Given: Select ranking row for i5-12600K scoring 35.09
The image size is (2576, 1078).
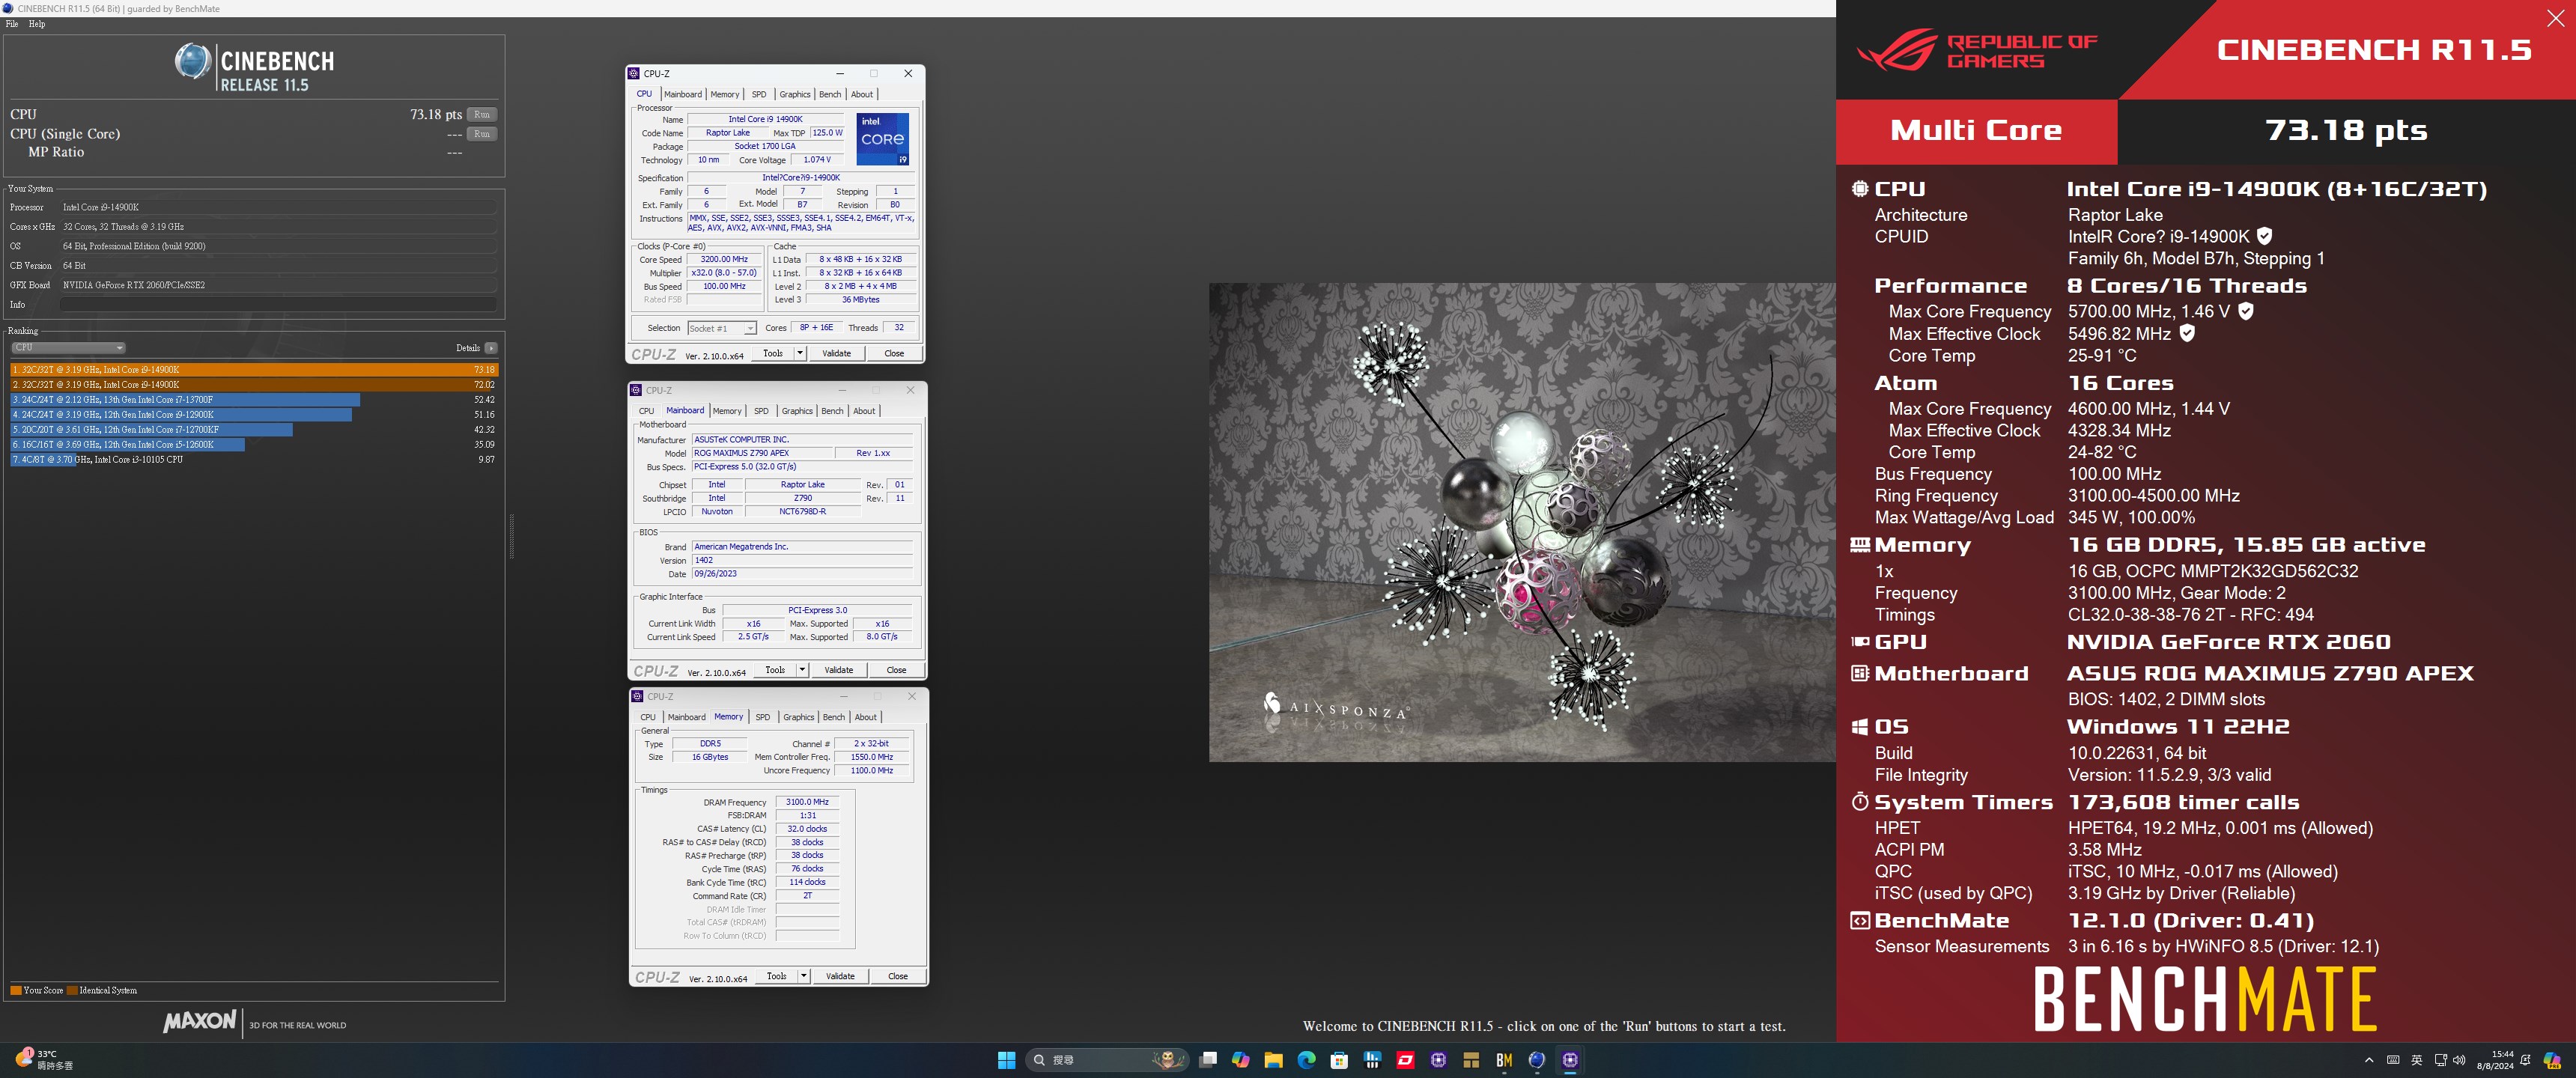Looking at the screenshot, I should click(x=254, y=445).
